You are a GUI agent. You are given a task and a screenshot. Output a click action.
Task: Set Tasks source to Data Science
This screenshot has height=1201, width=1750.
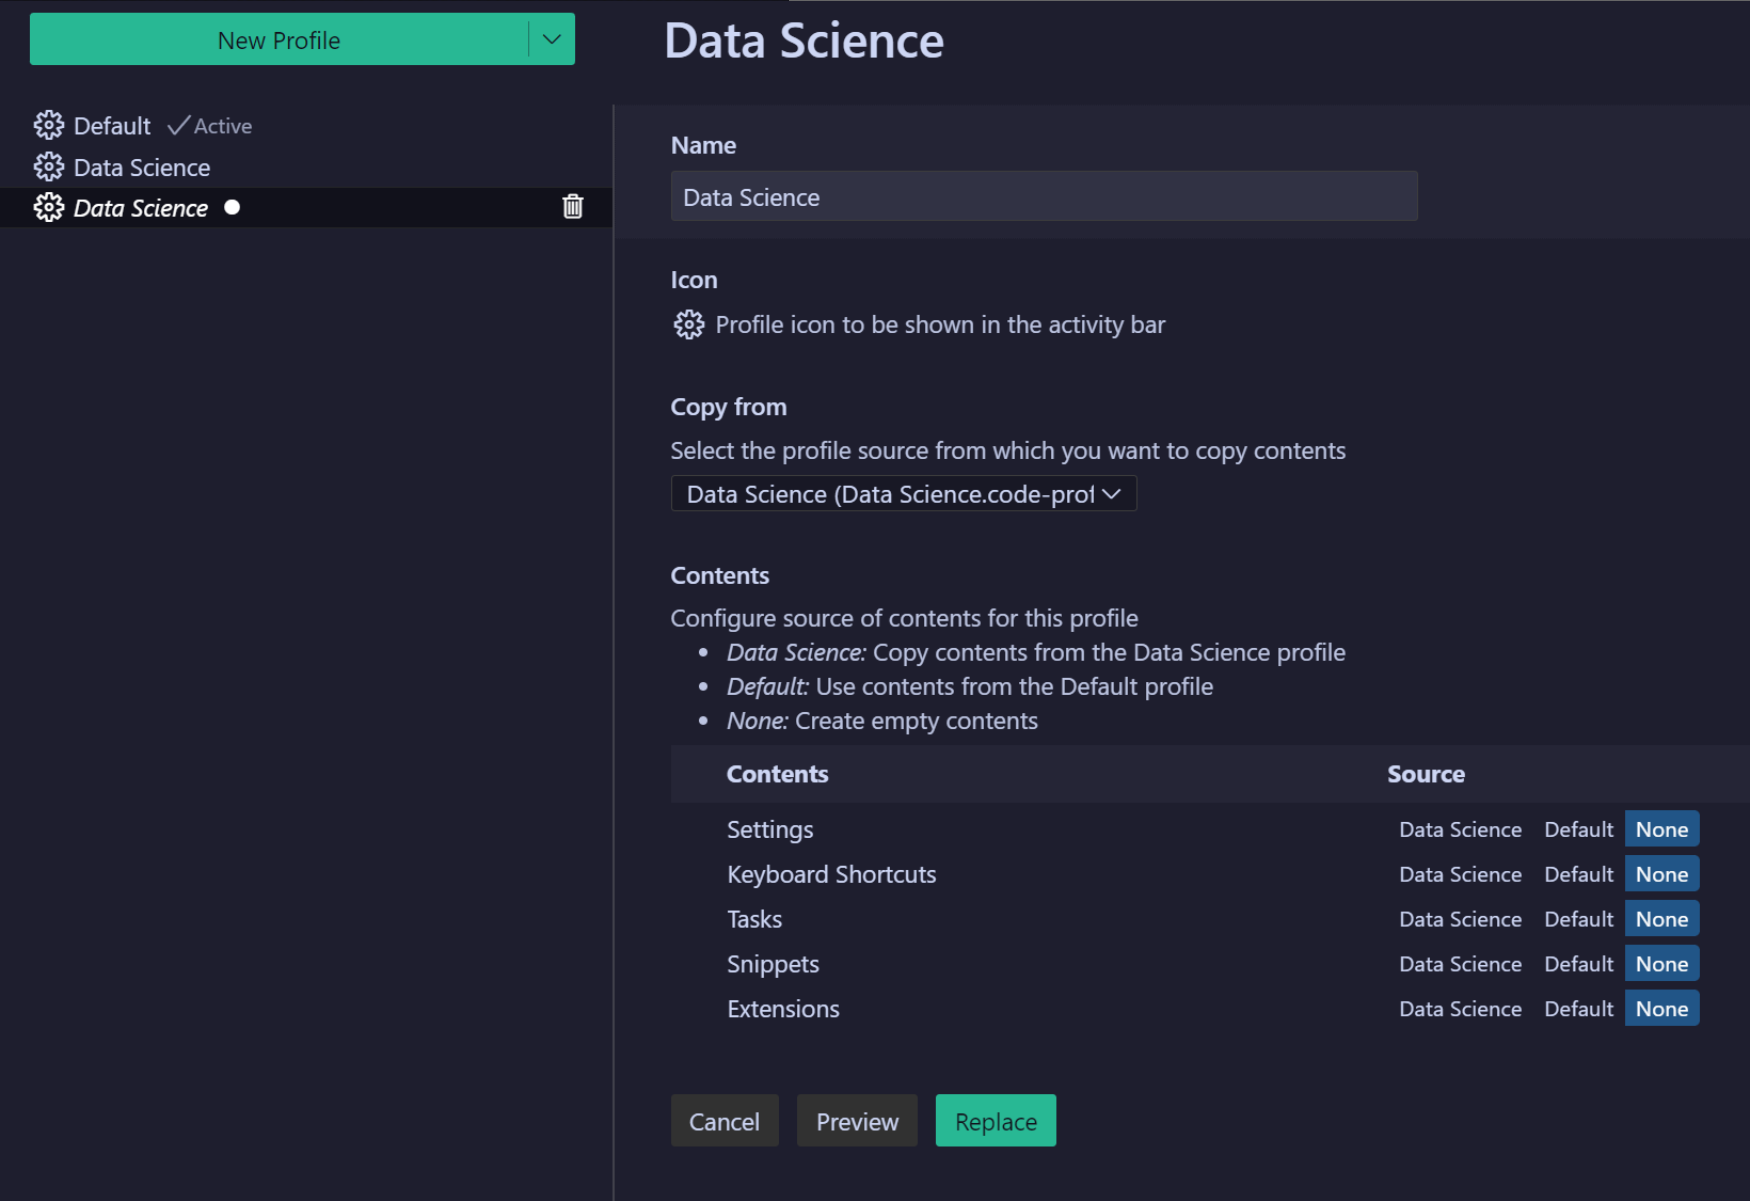pos(1459,918)
